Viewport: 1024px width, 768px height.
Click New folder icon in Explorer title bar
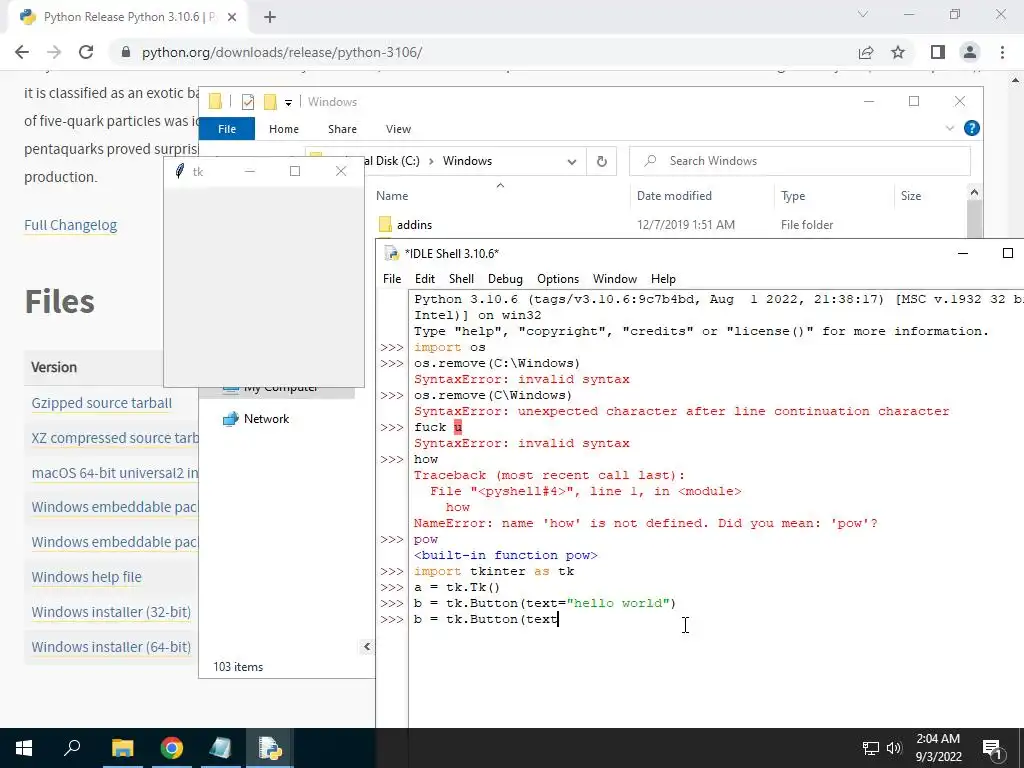click(x=270, y=102)
